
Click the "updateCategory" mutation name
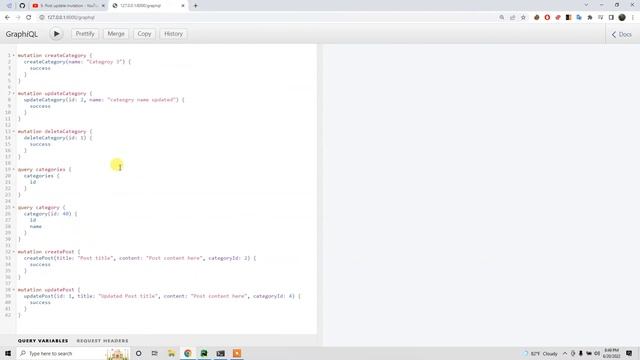click(65, 93)
